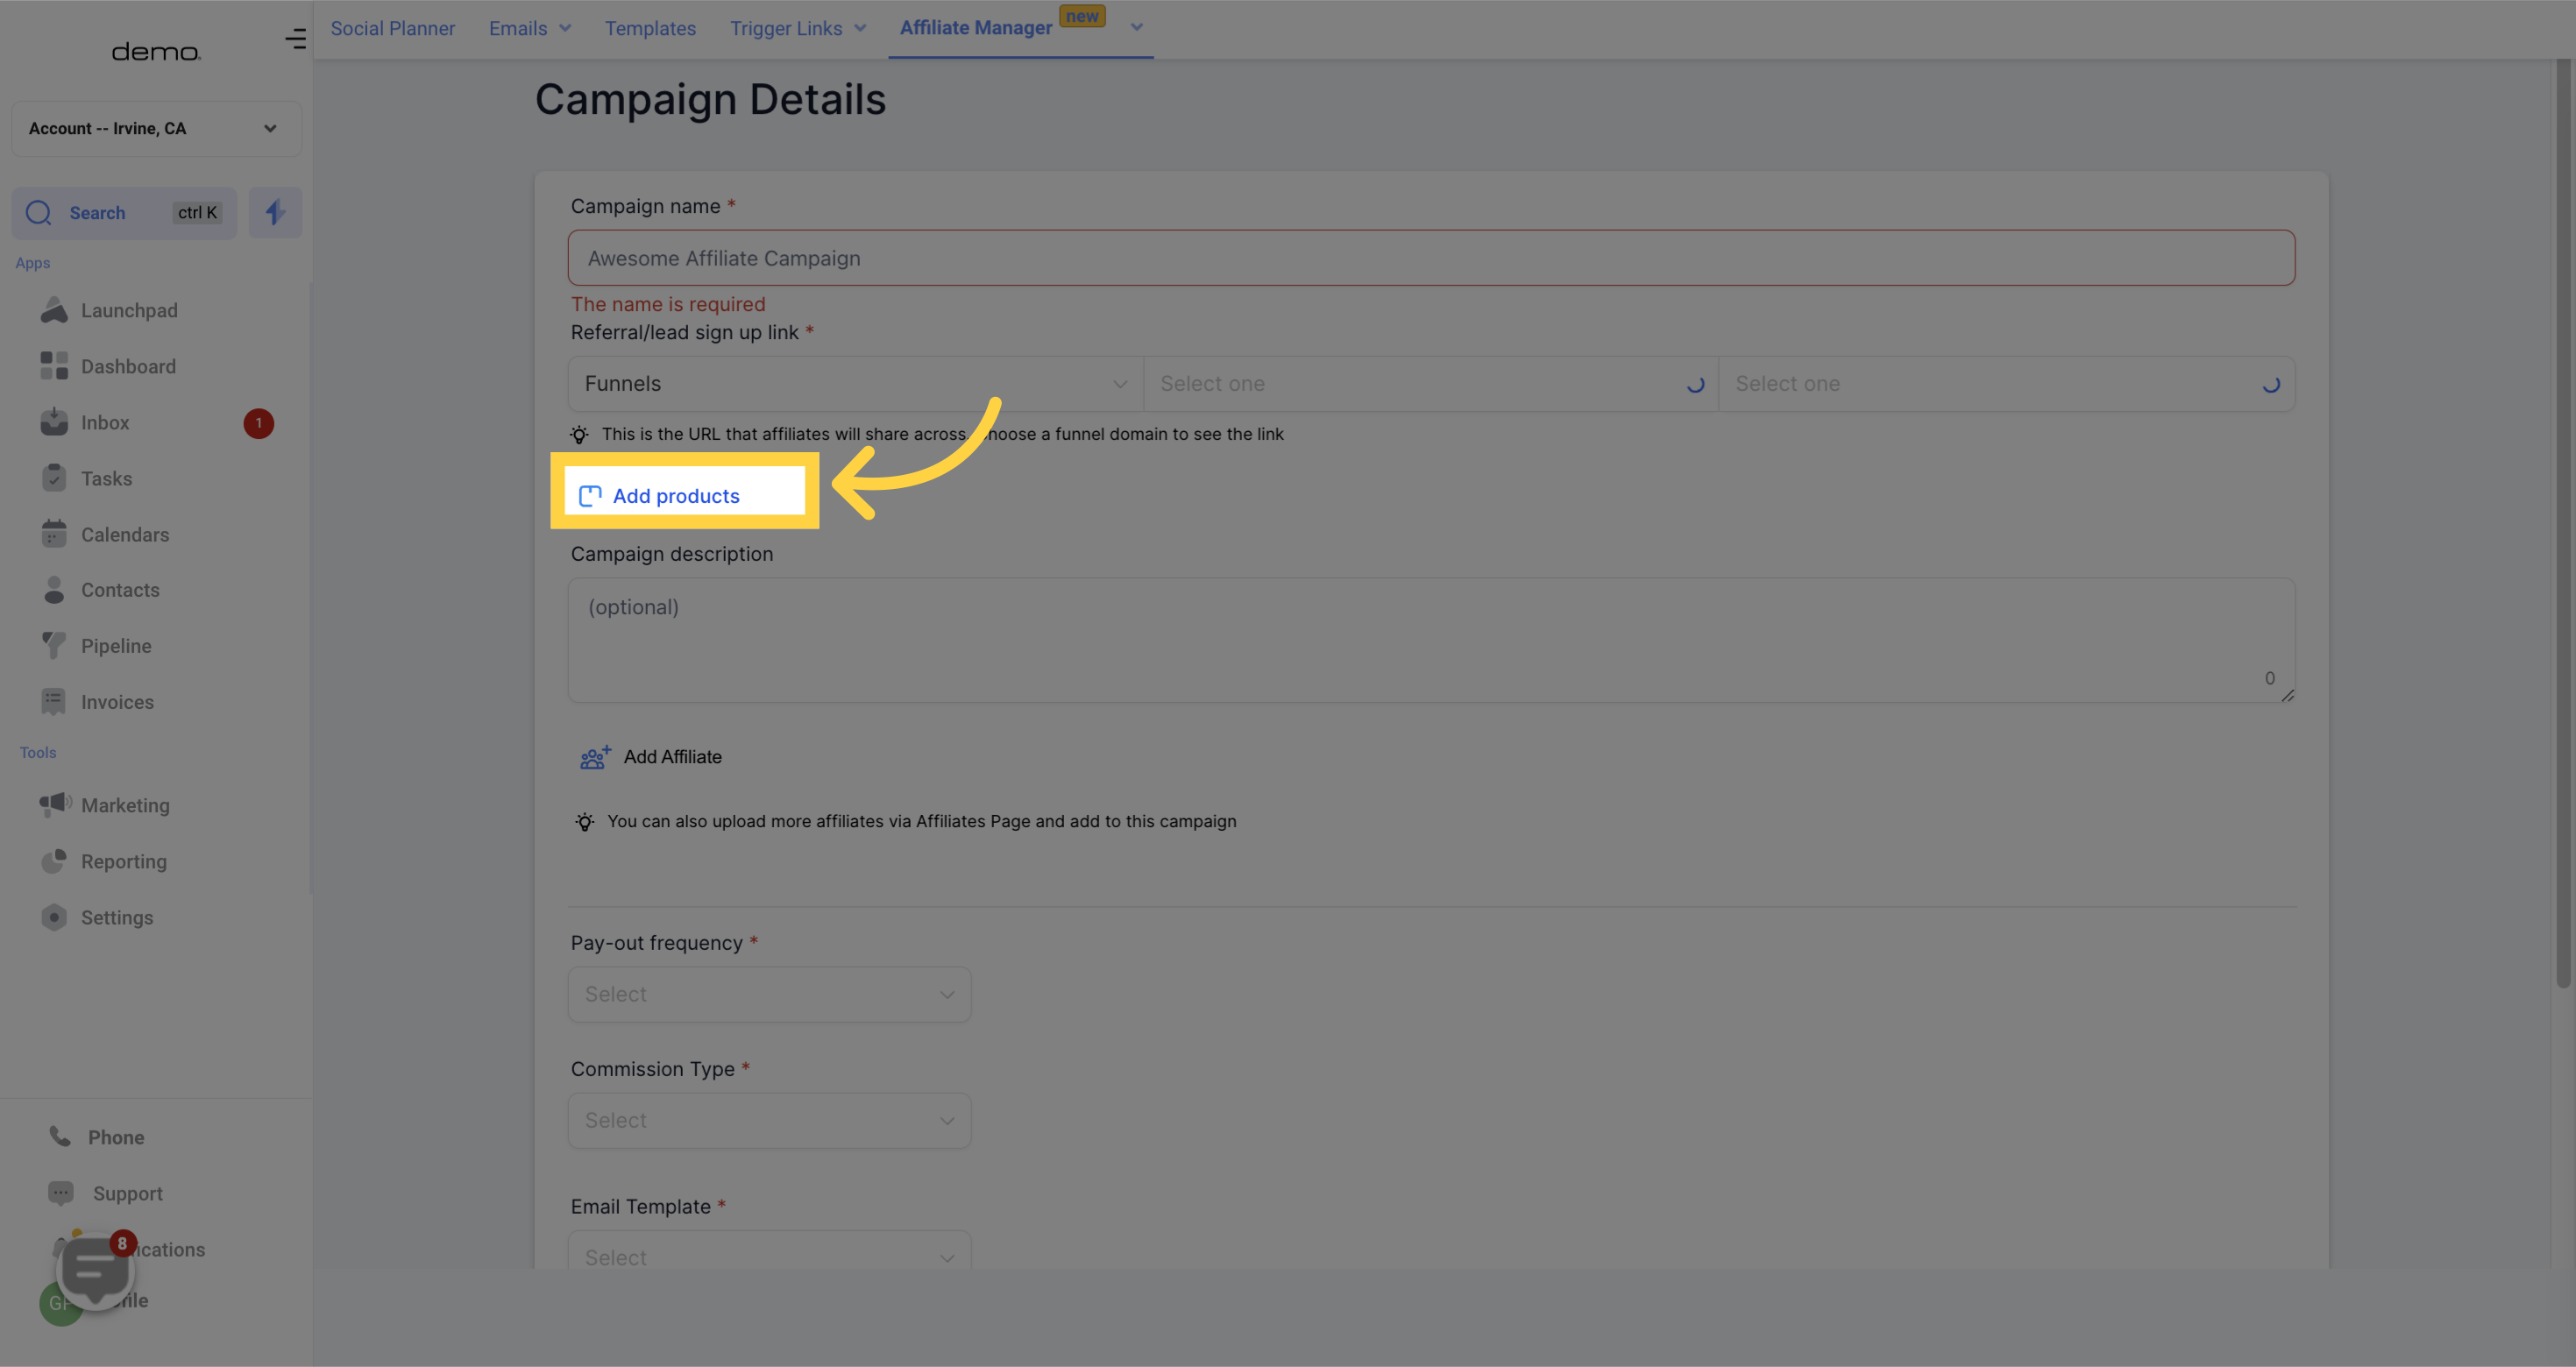Expand the Affiliate Manager menu chevron
The width and height of the screenshot is (2576, 1367).
1136,27
